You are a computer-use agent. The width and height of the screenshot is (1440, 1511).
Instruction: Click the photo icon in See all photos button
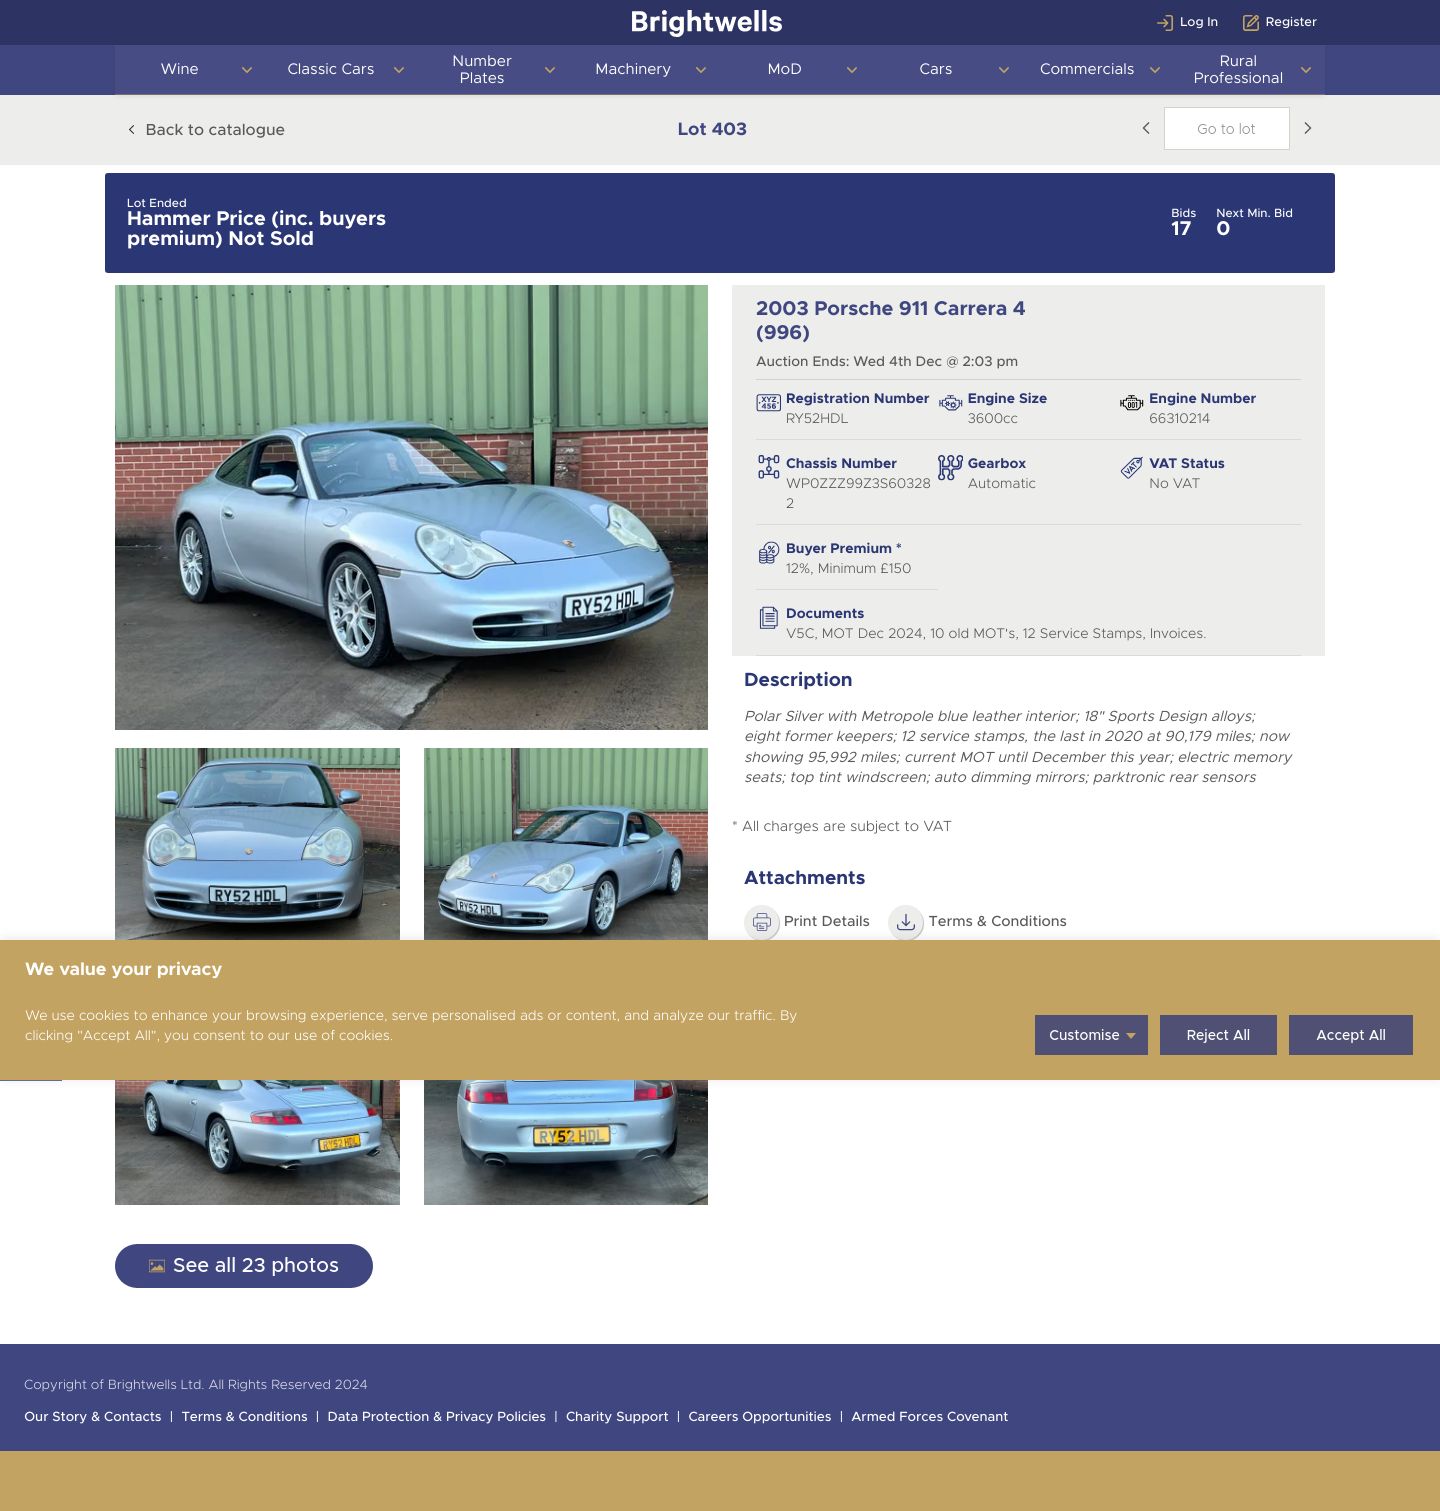click(157, 1266)
